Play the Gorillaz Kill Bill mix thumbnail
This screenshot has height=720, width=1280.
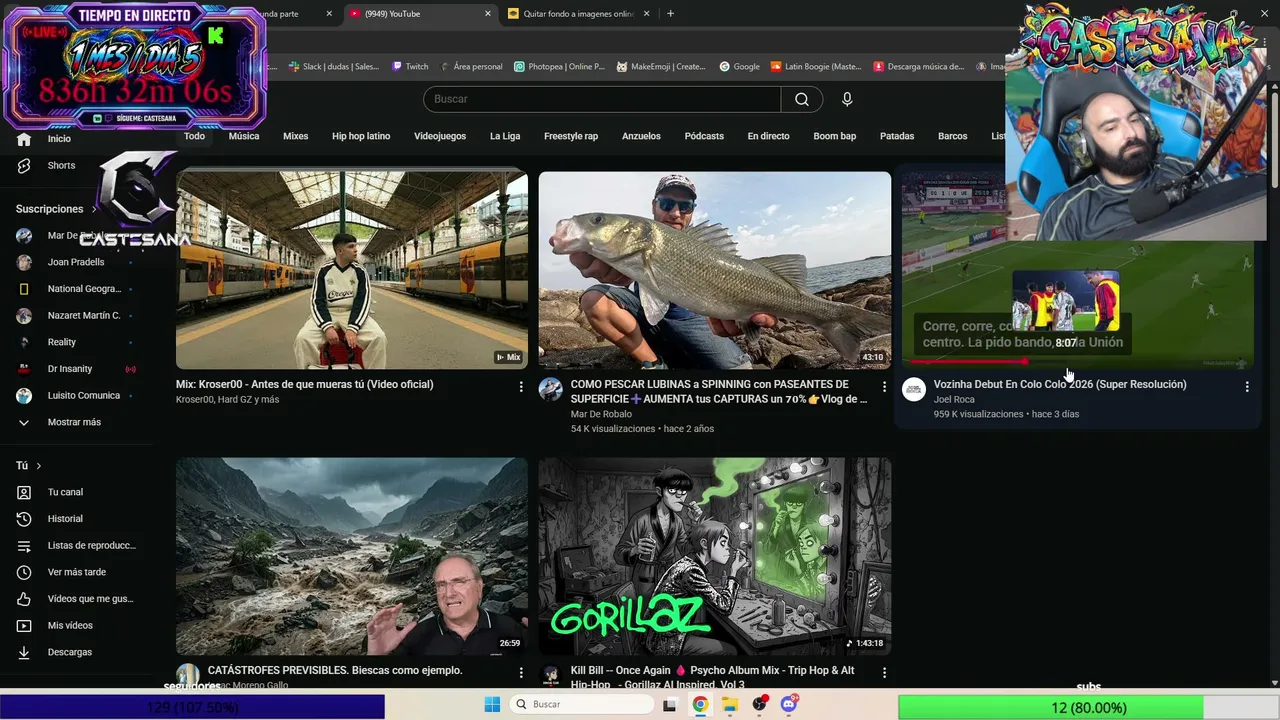point(715,556)
